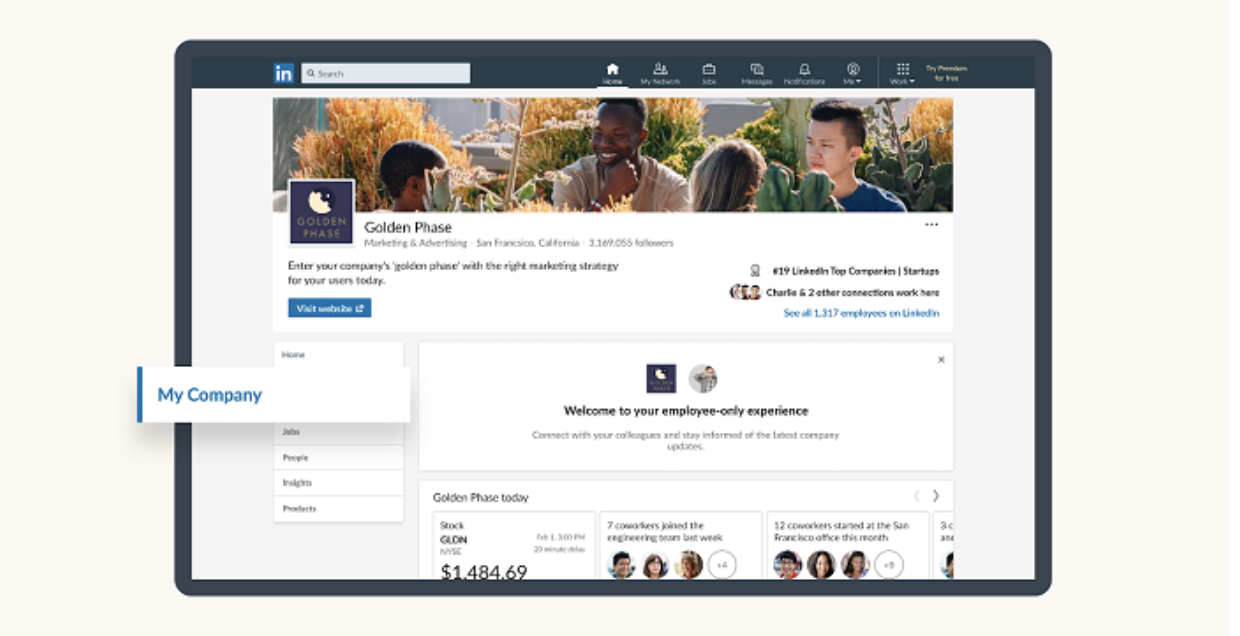Image resolution: width=1240 pixels, height=636 pixels.
Task: Open the Jobs briefcase icon in the top bar
Action: (x=709, y=74)
